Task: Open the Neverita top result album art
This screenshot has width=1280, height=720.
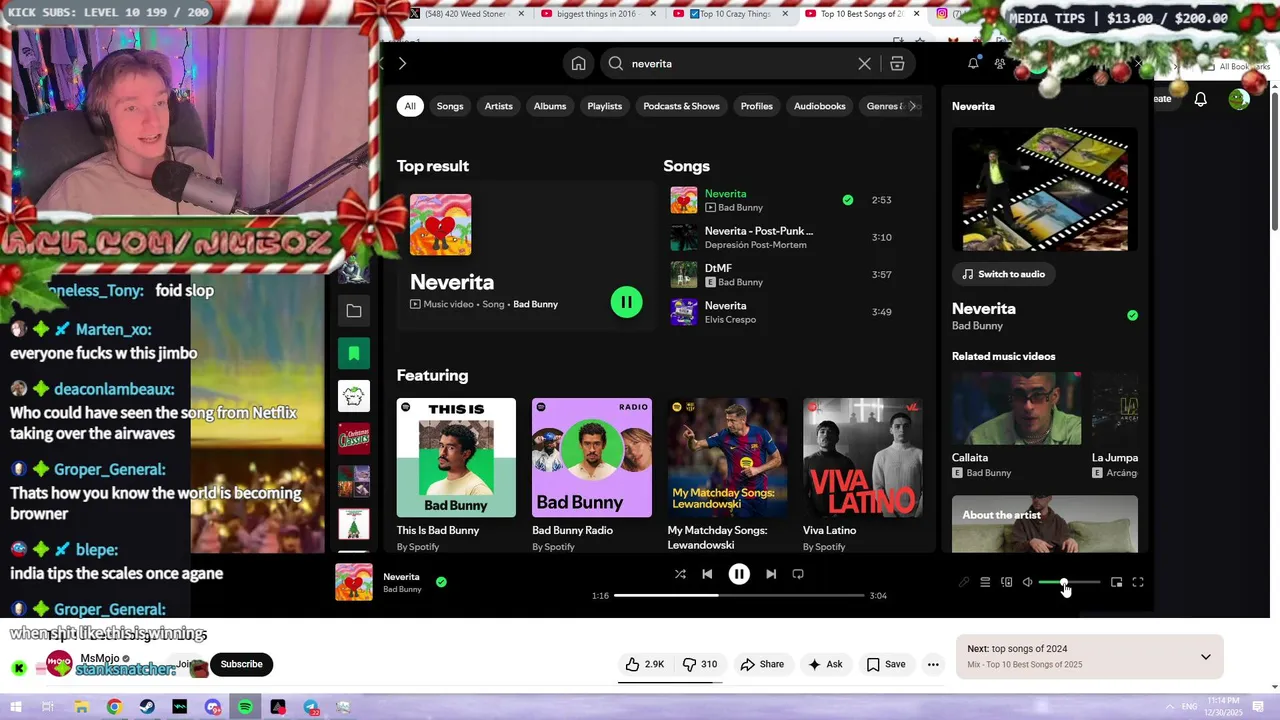Action: click(440, 225)
